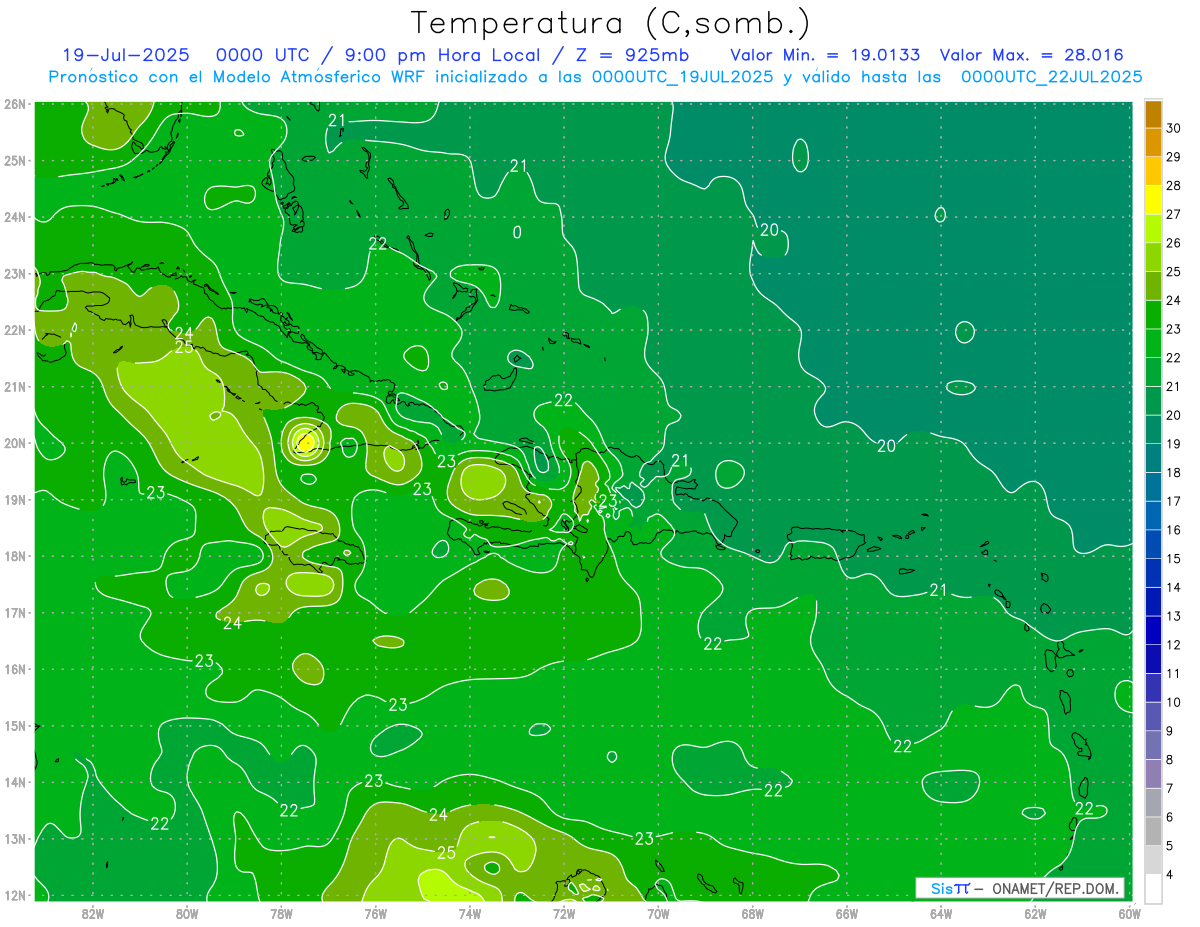
Task: Click the legend scale number "4"
Action: 1170,874
